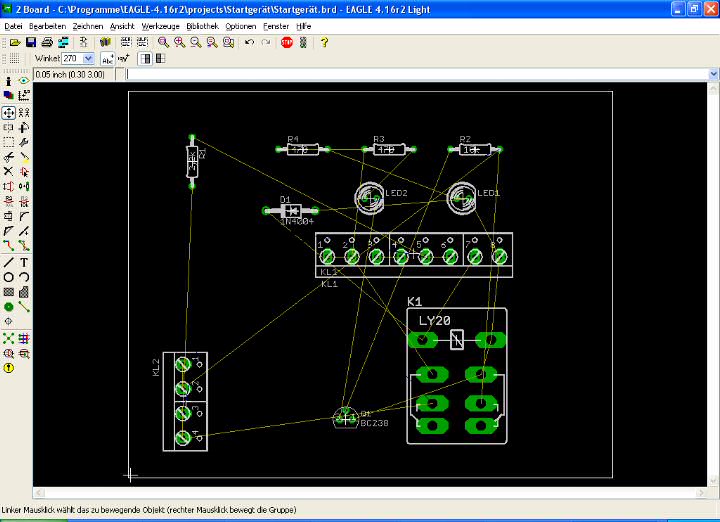The height and width of the screenshot is (522, 720).
Task: Open the Fenster menu
Action: (x=276, y=26)
